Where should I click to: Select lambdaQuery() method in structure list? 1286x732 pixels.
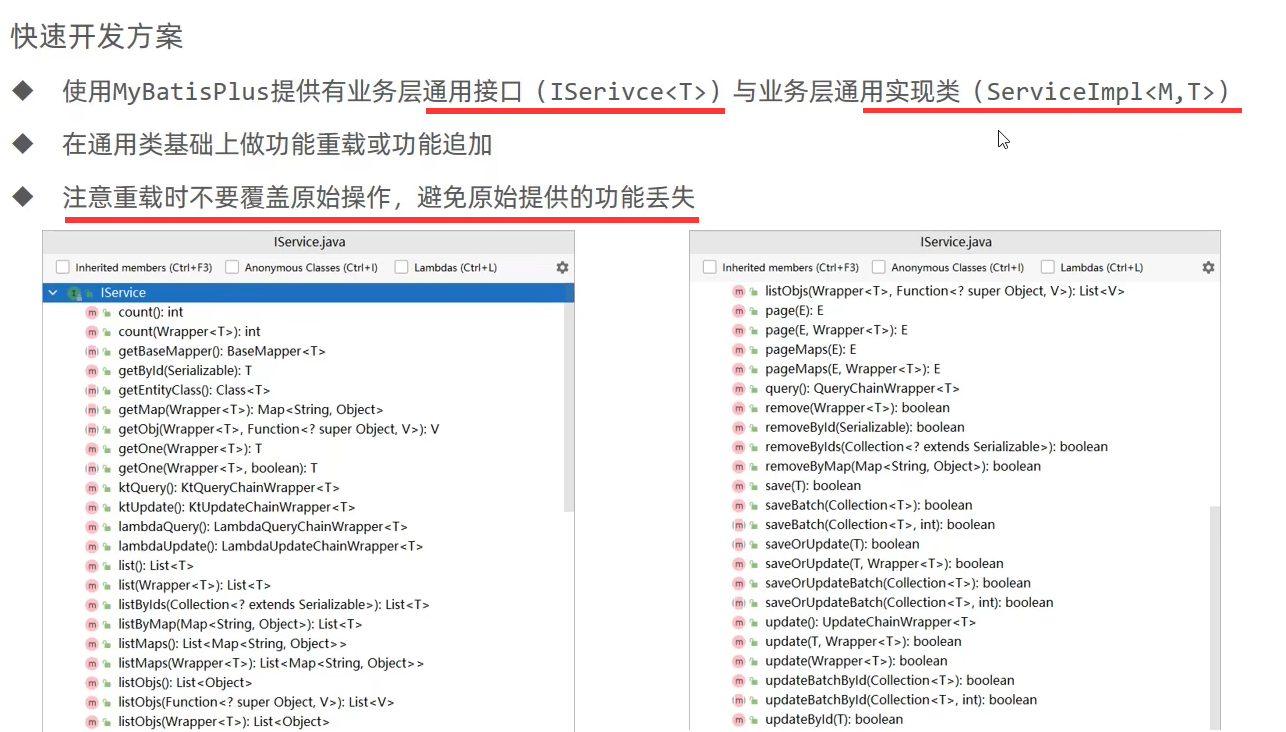click(x=262, y=527)
